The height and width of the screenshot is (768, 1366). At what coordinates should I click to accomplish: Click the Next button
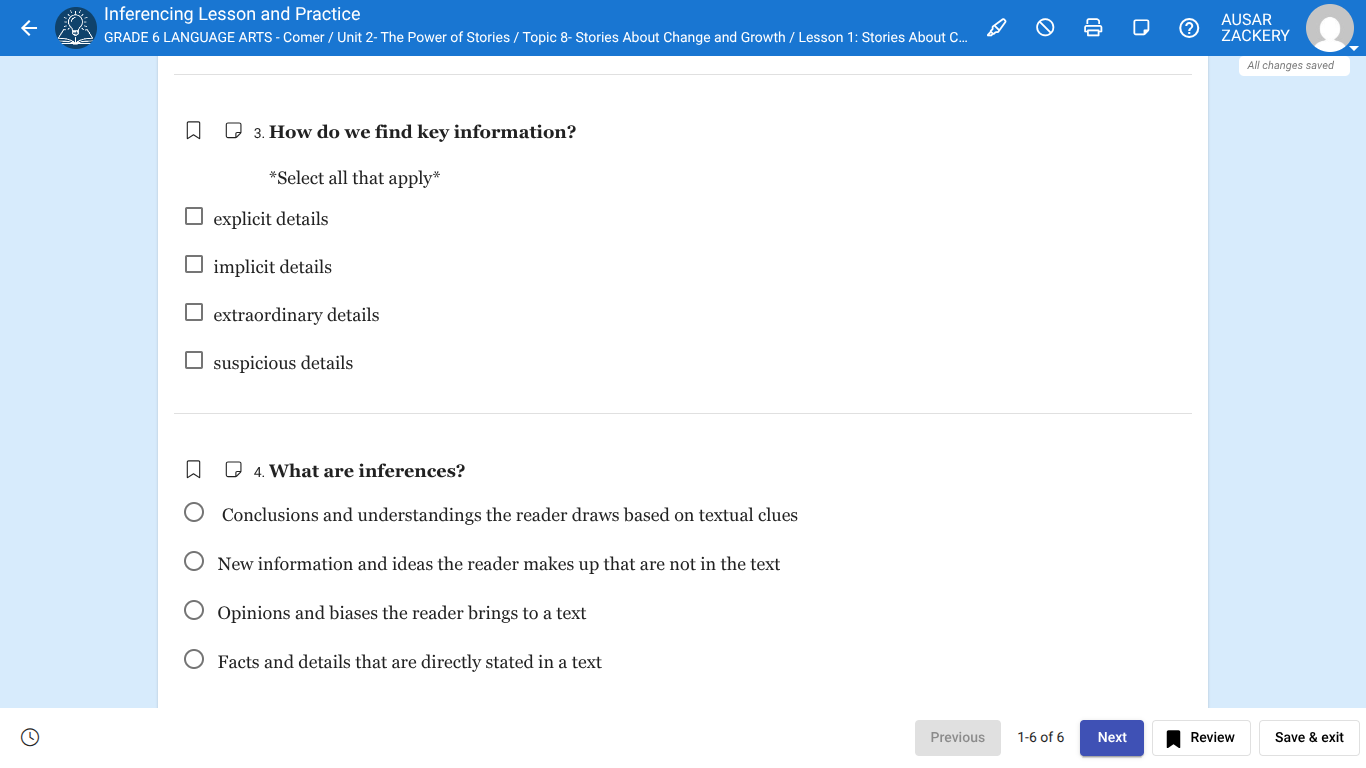(x=1111, y=737)
